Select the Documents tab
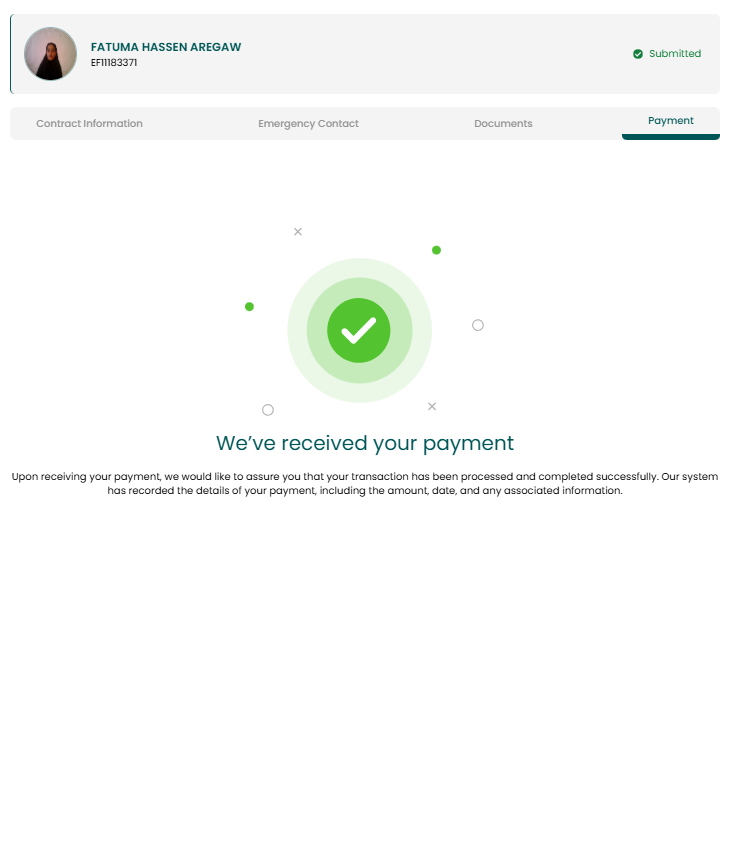 pos(503,124)
